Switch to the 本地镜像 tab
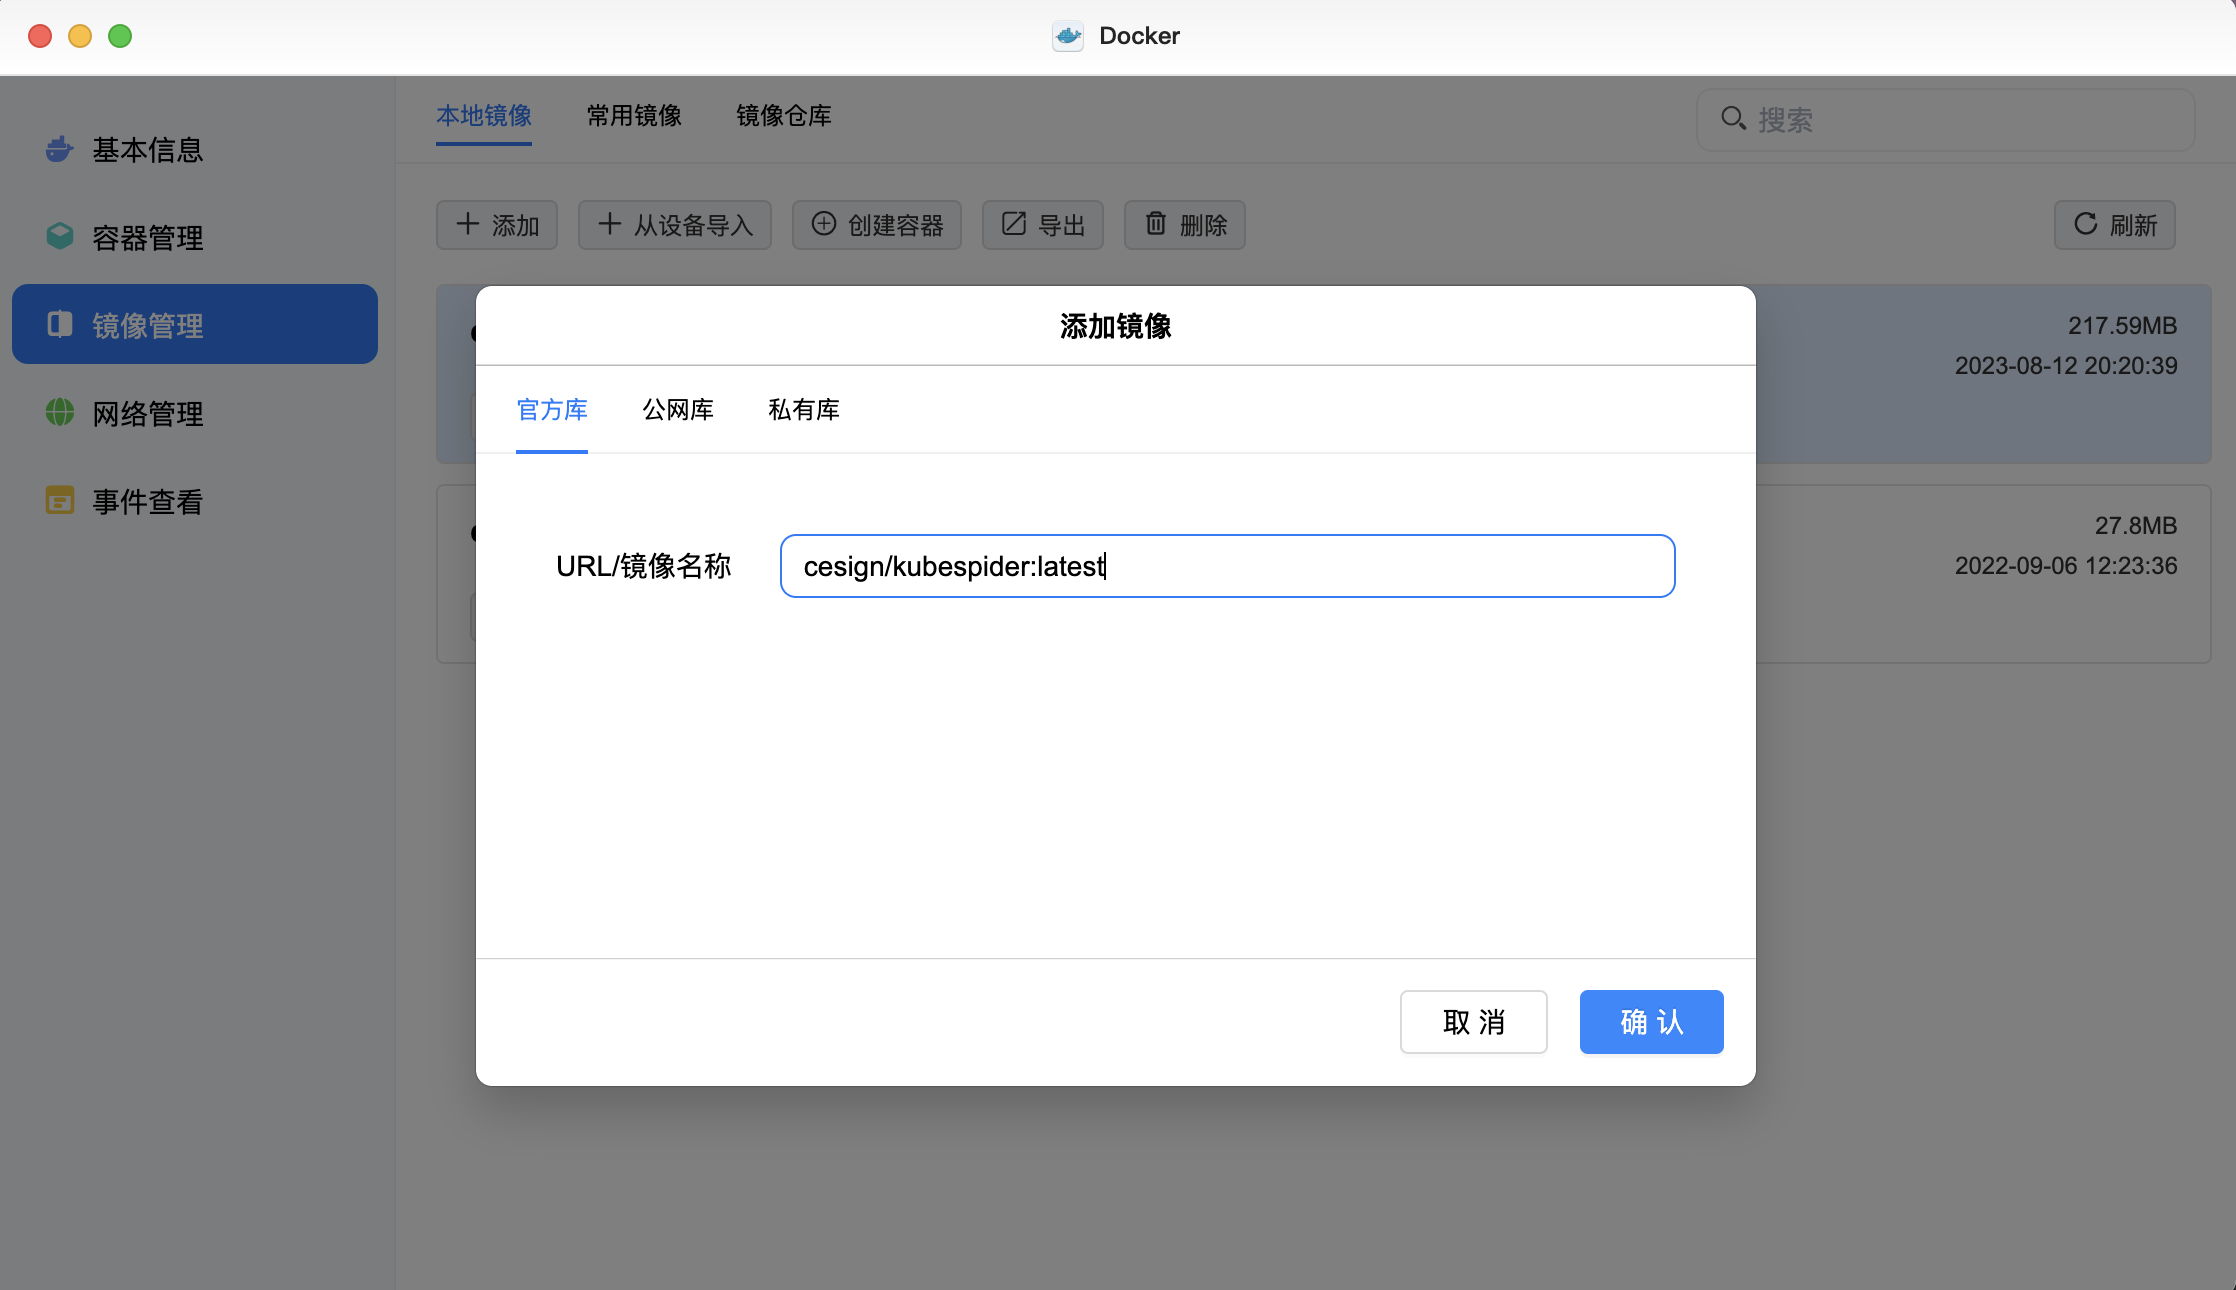 484,116
